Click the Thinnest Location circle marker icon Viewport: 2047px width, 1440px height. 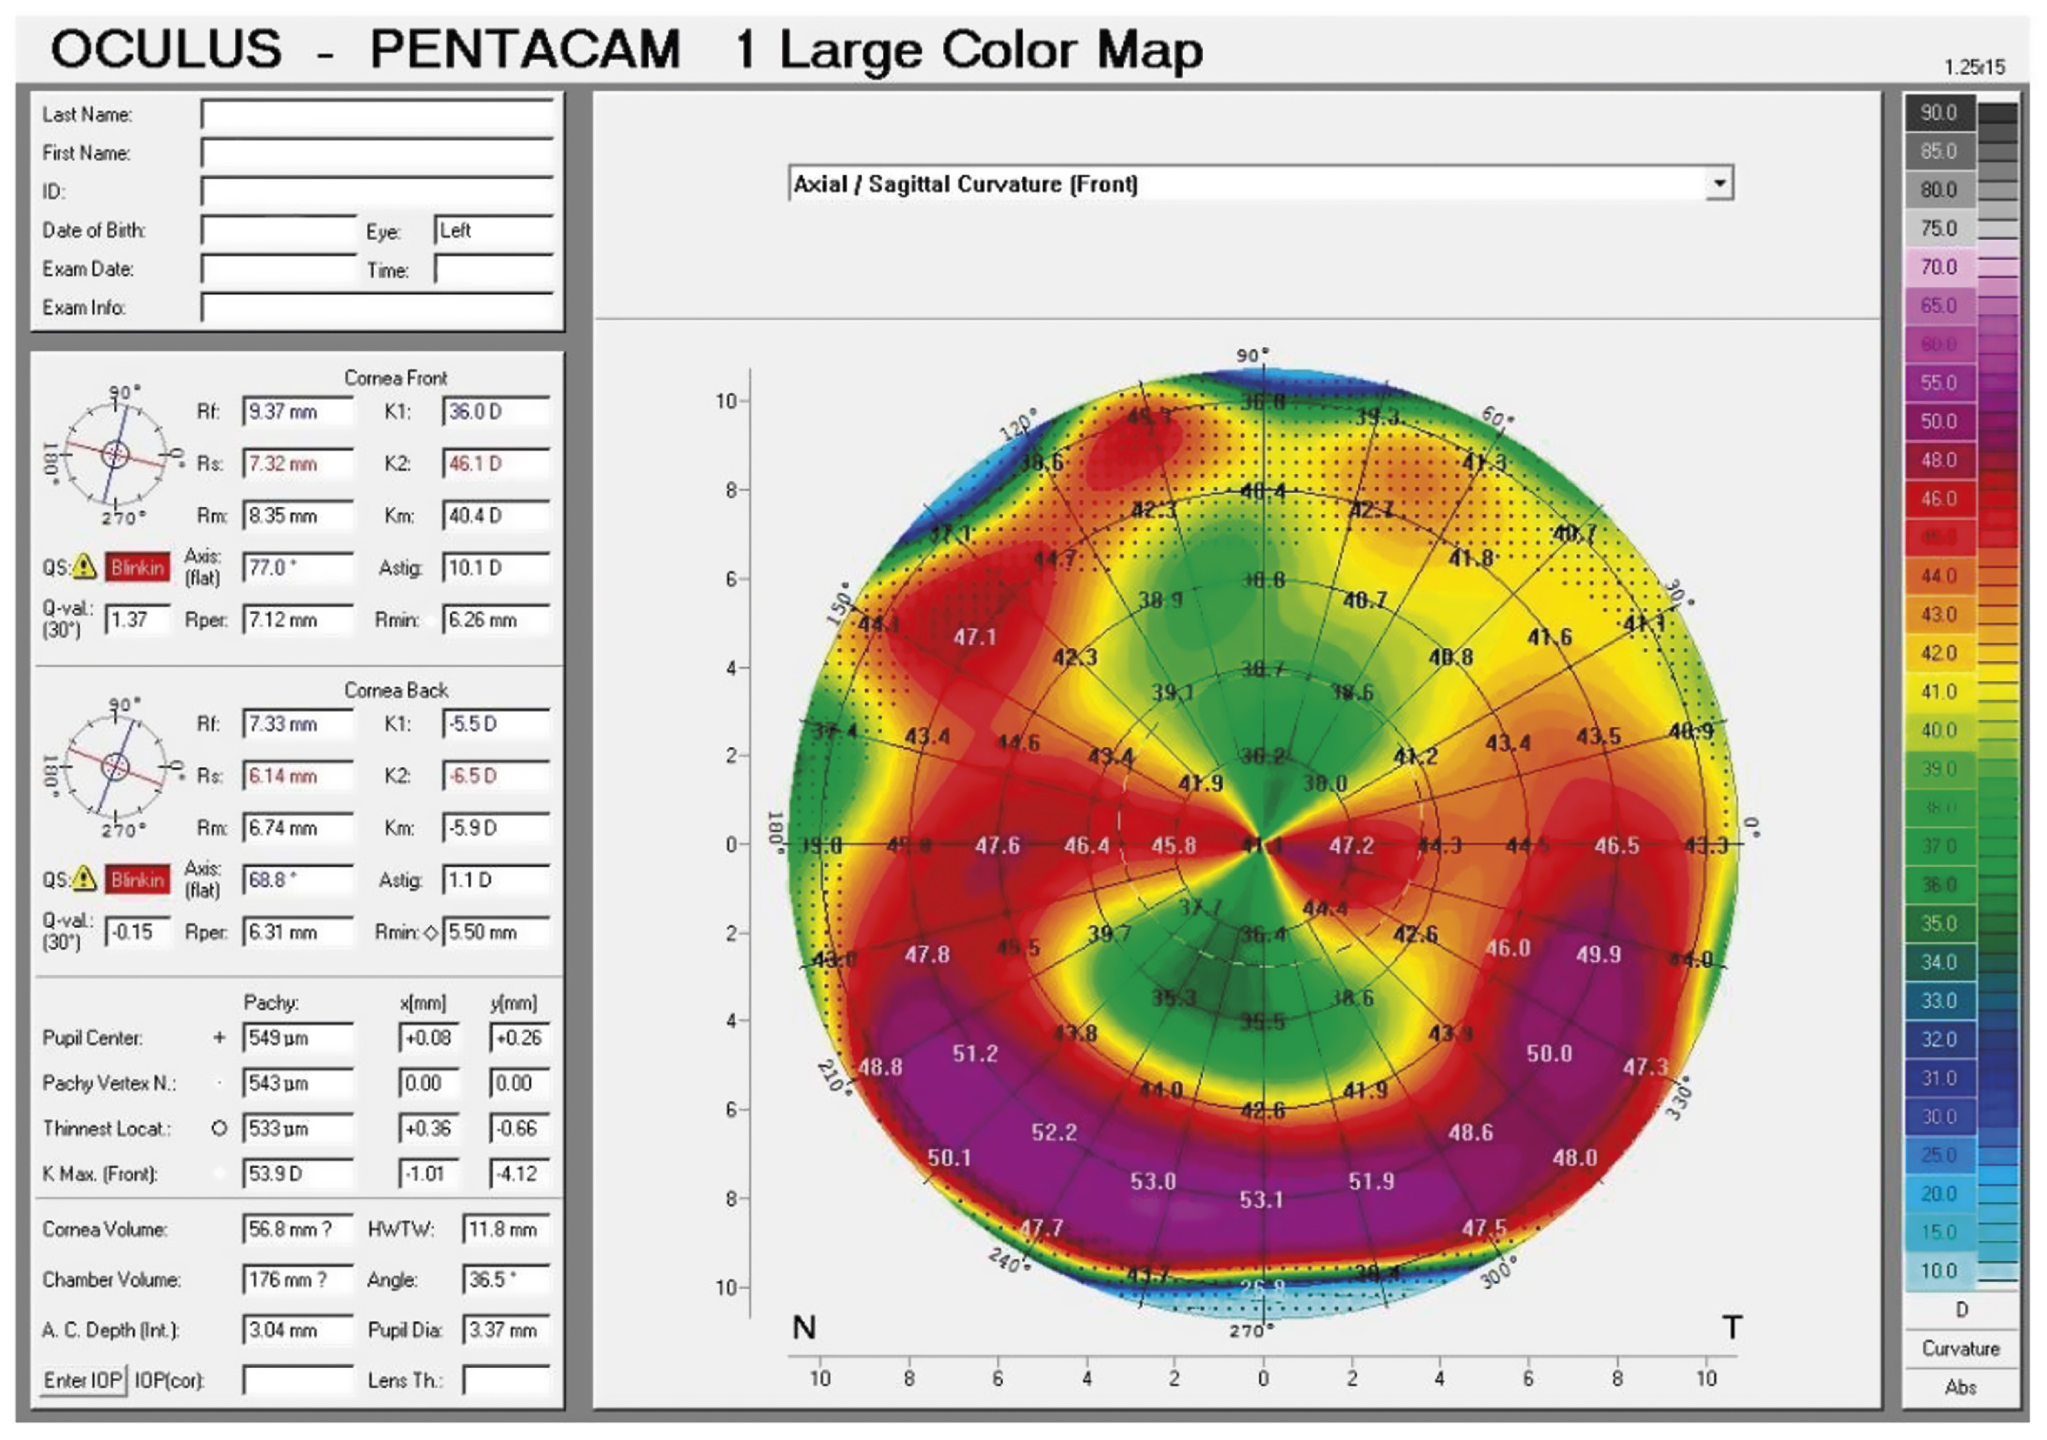pos(219,1128)
